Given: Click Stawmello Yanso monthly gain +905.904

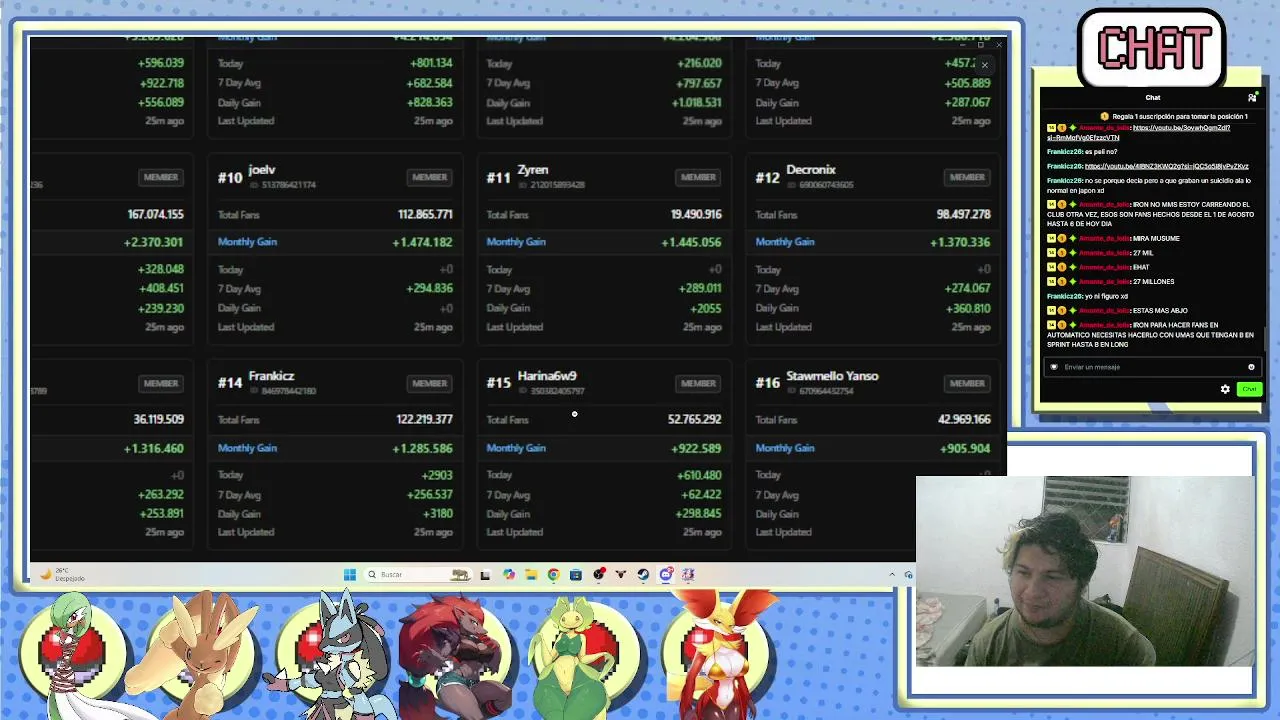Looking at the screenshot, I should click(x=965, y=448).
